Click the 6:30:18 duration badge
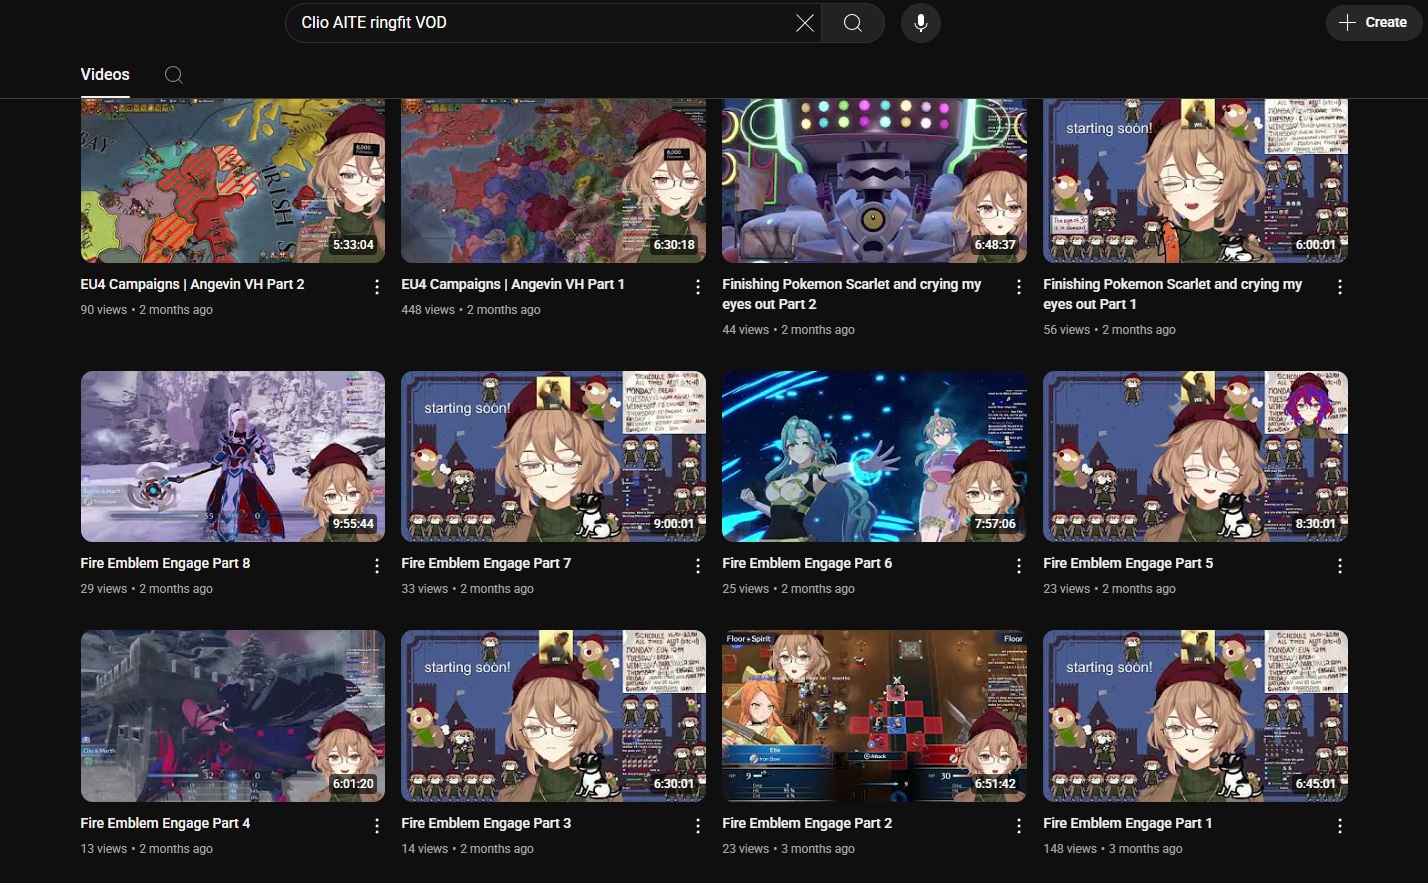Viewport: 1428px width, 883px height. point(674,245)
